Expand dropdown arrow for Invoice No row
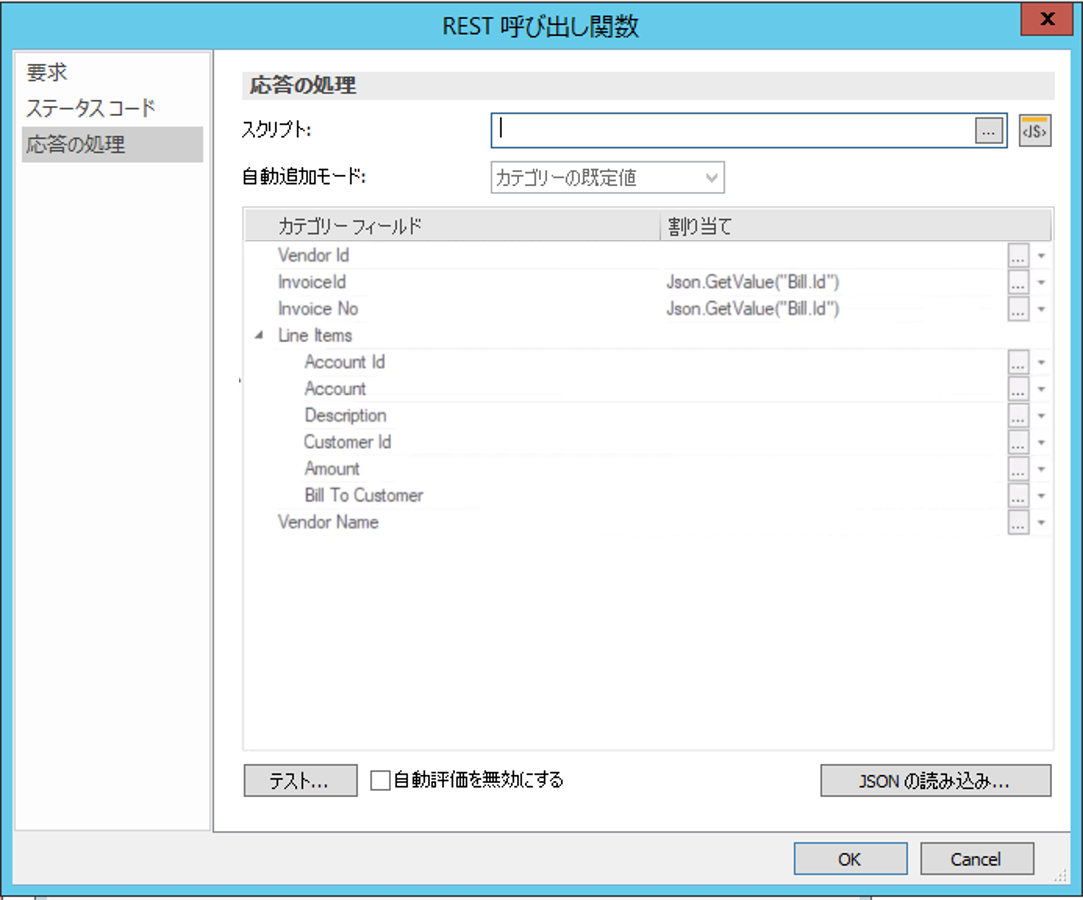 [1041, 309]
